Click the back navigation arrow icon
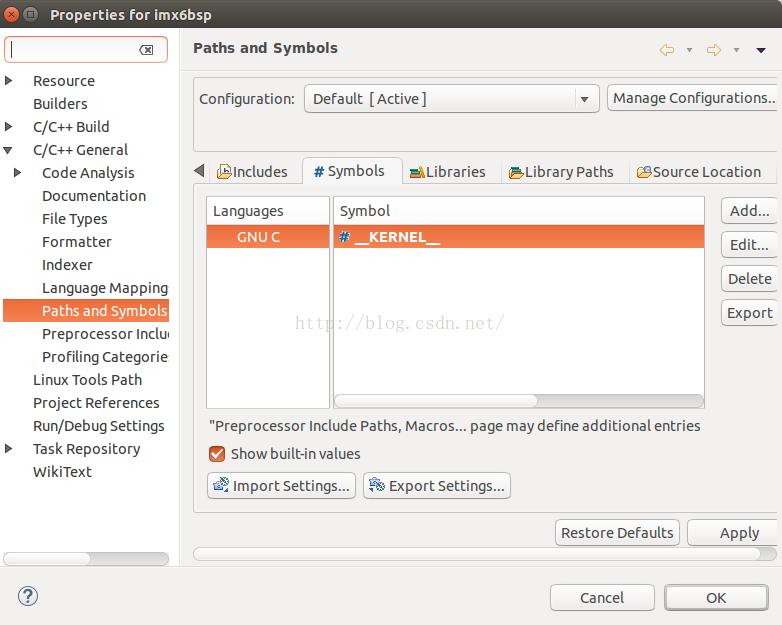Screen dimensions: 782x625 [x=666, y=50]
